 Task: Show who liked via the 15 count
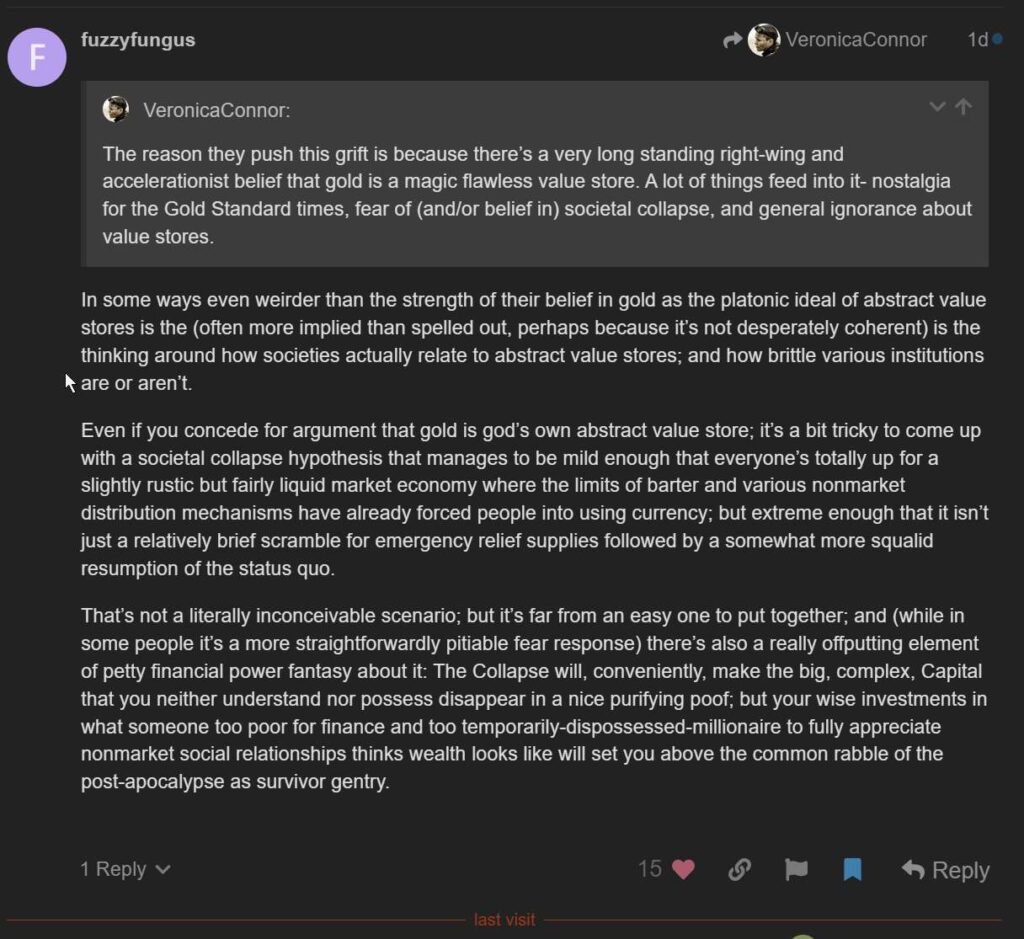(x=650, y=869)
